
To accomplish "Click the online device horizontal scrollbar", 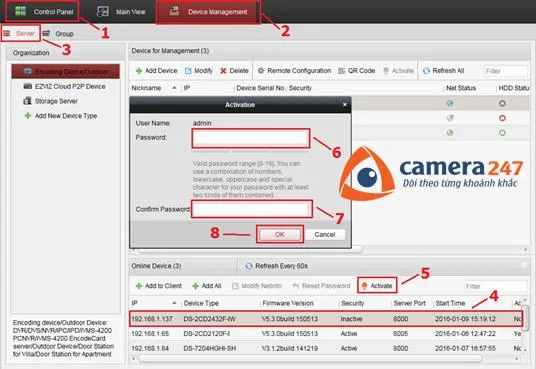I will click(x=309, y=358).
